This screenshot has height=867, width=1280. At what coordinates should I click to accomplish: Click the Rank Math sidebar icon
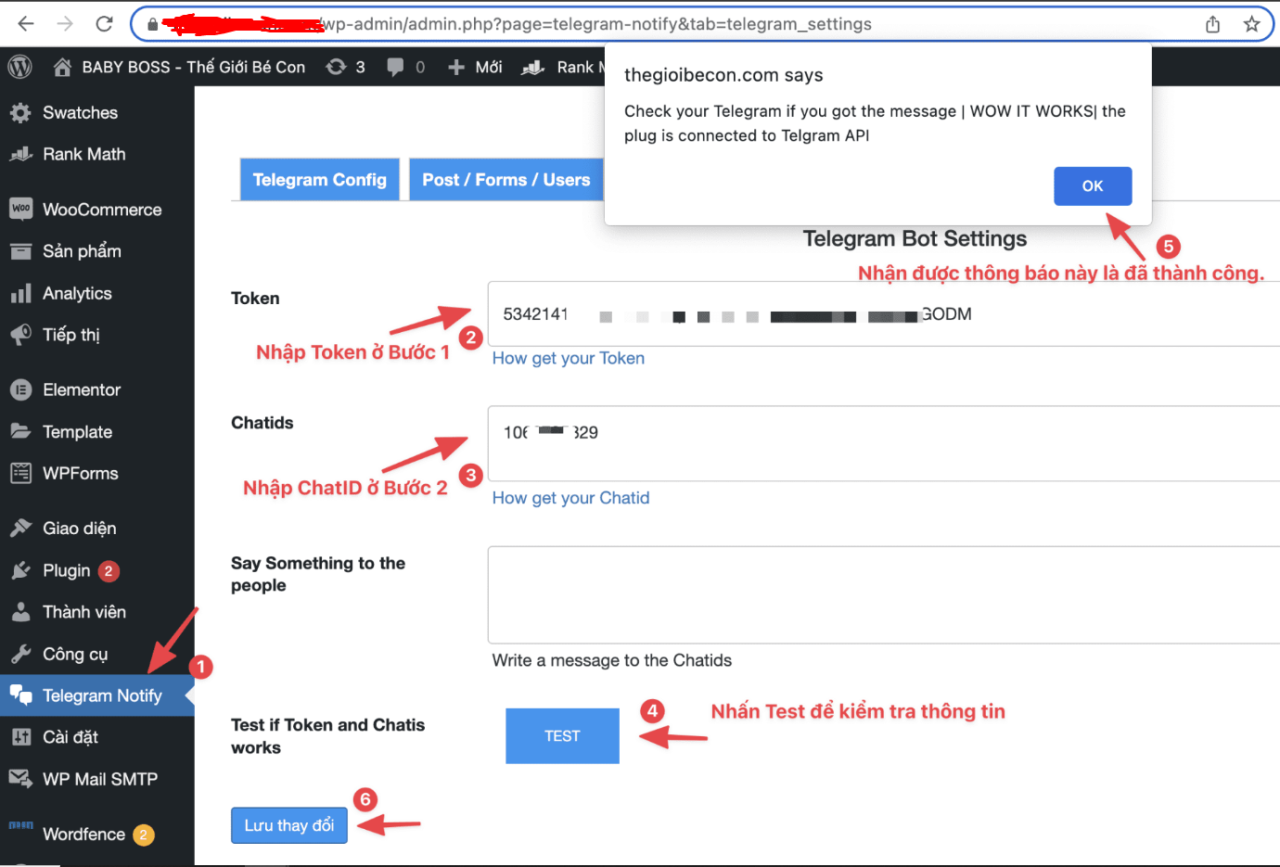coord(20,155)
